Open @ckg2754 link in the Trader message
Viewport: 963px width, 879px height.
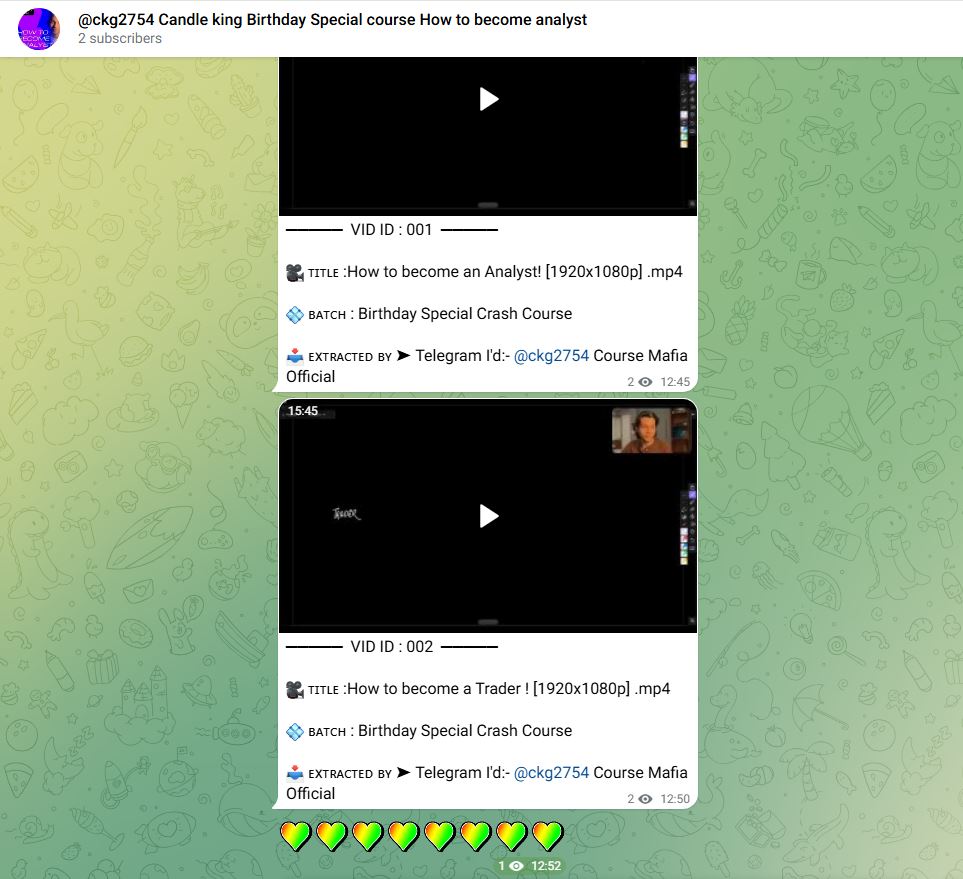(551, 773)
